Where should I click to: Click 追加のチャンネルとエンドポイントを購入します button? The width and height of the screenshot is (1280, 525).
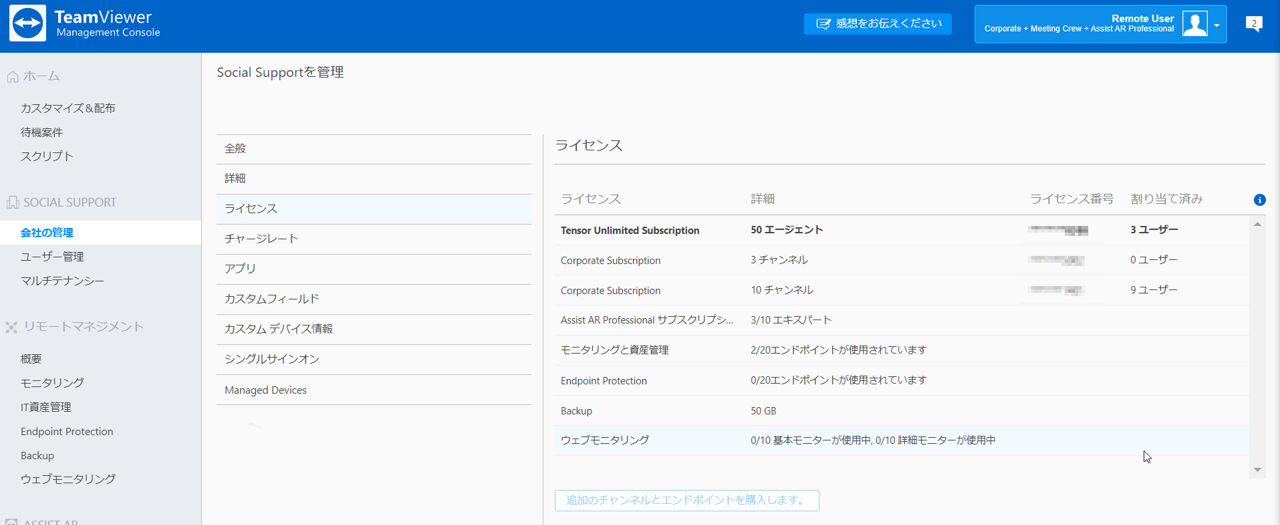tap(687, 500)
